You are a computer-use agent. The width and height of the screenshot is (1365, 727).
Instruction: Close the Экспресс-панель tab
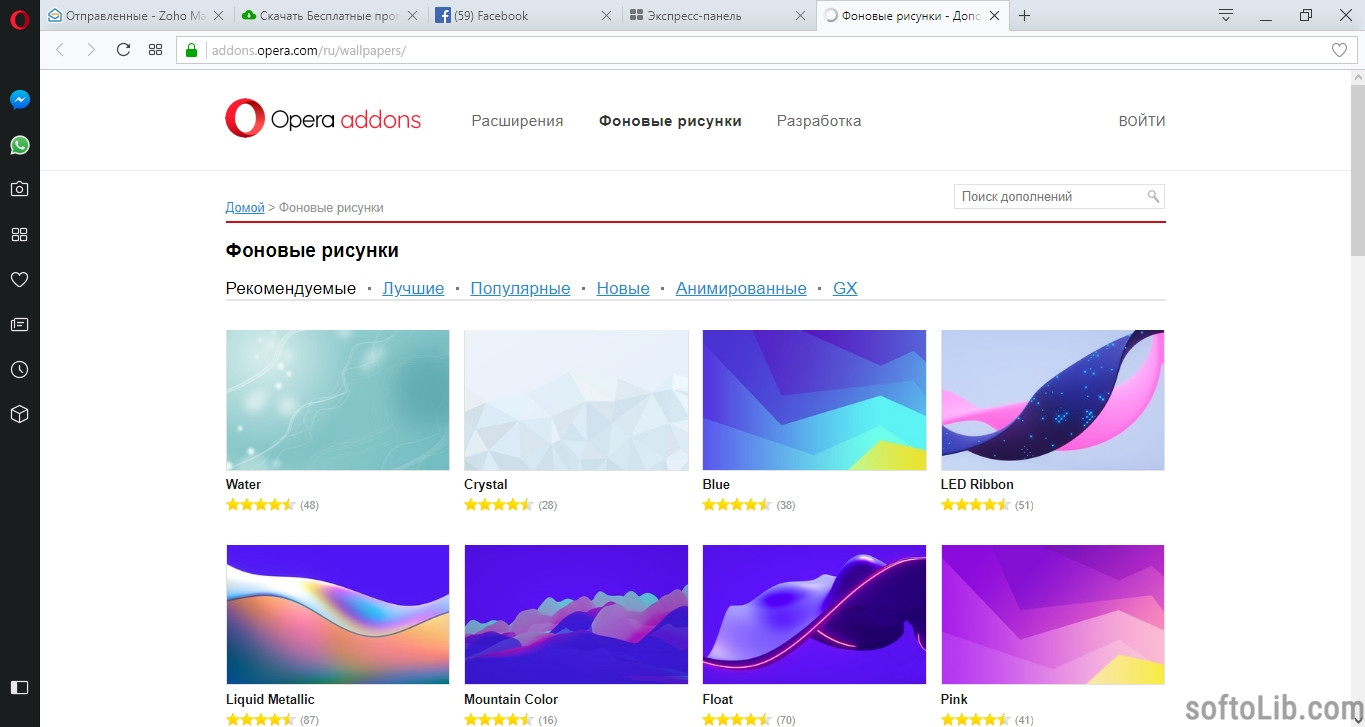coord(799,15)
